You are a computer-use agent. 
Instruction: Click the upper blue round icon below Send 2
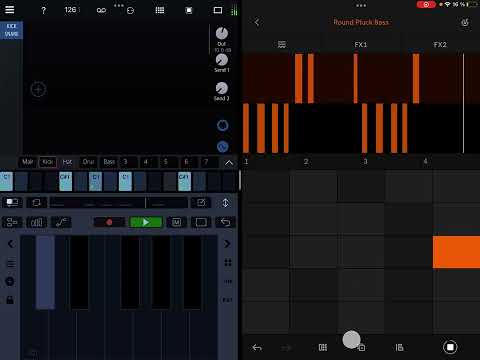click(x=223, y=125)
